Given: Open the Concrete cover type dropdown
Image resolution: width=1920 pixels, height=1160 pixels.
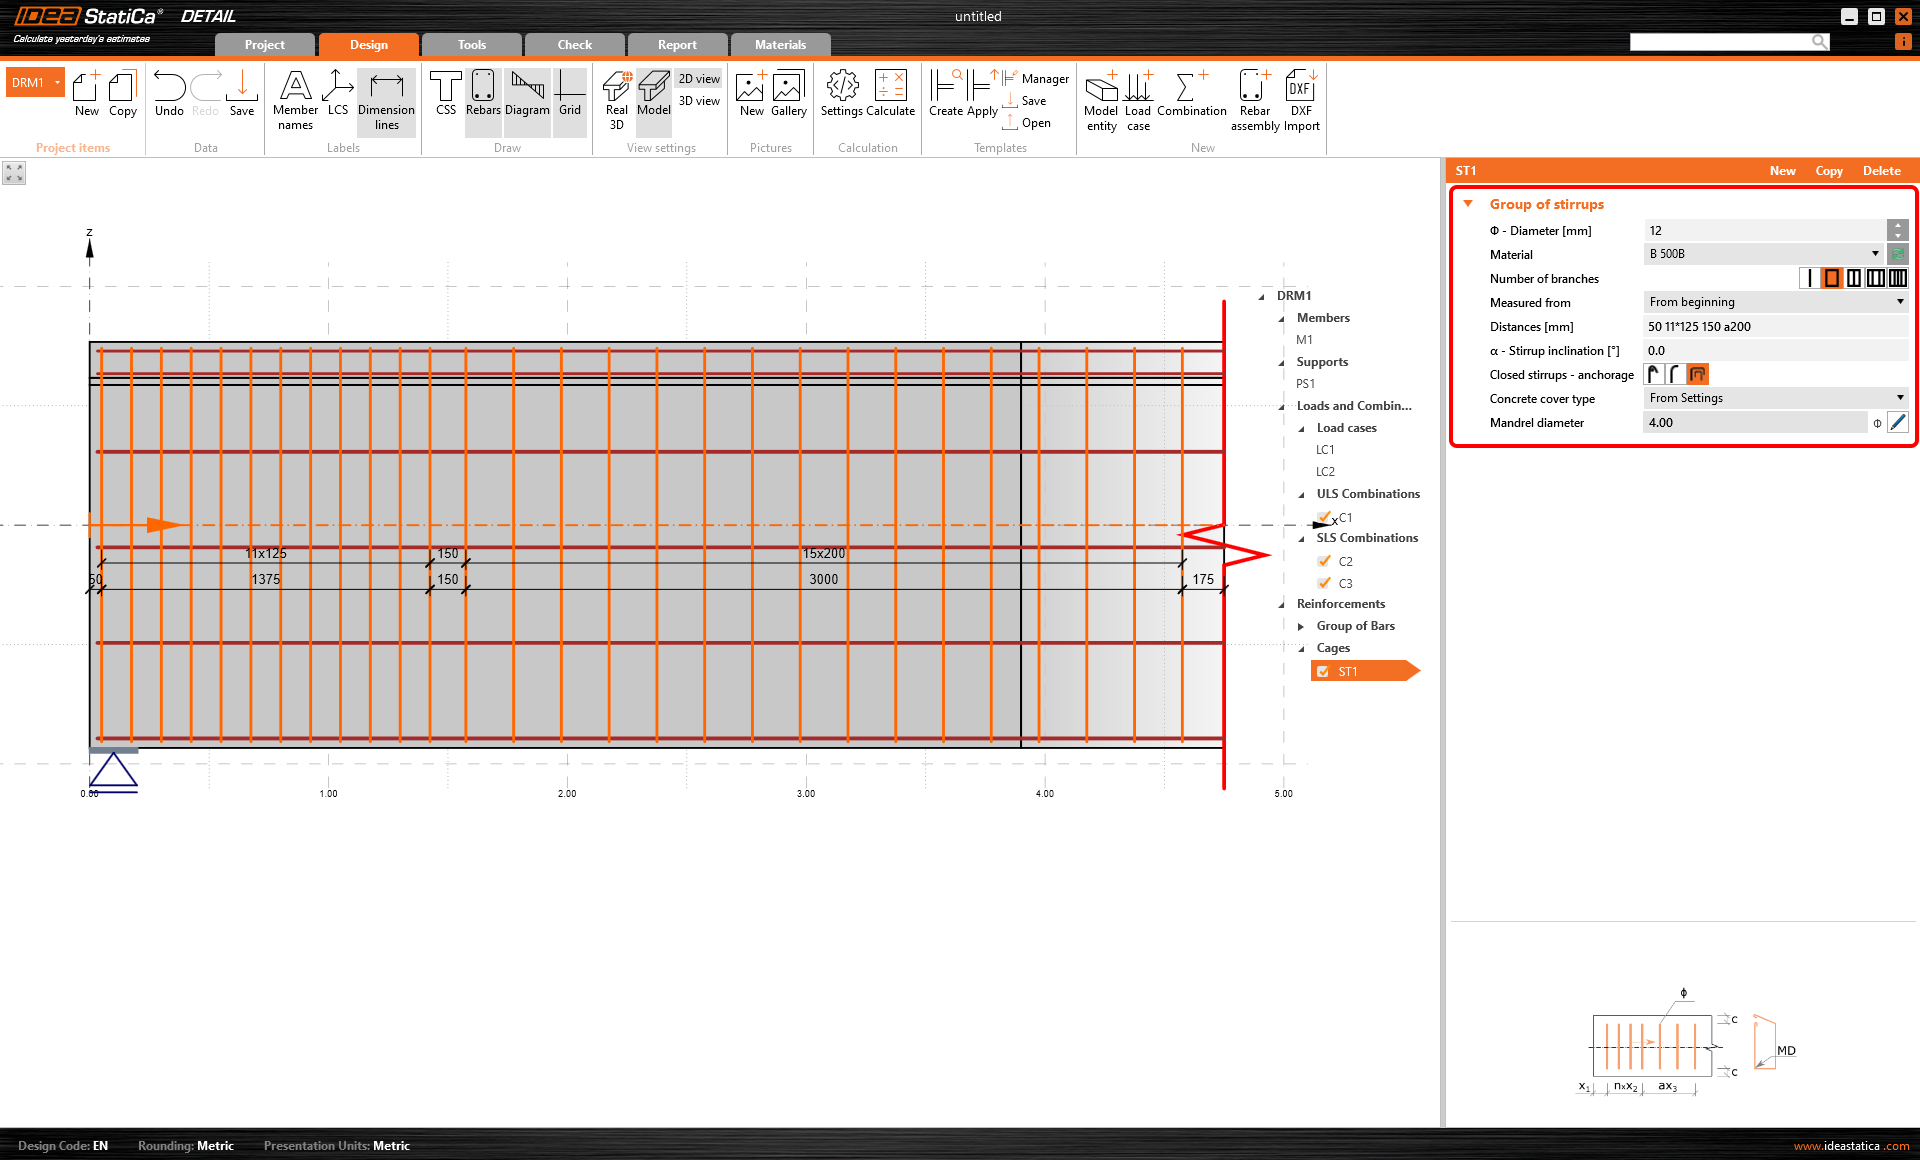Looking at the screenshot, I should click(x=1775, y=398).
